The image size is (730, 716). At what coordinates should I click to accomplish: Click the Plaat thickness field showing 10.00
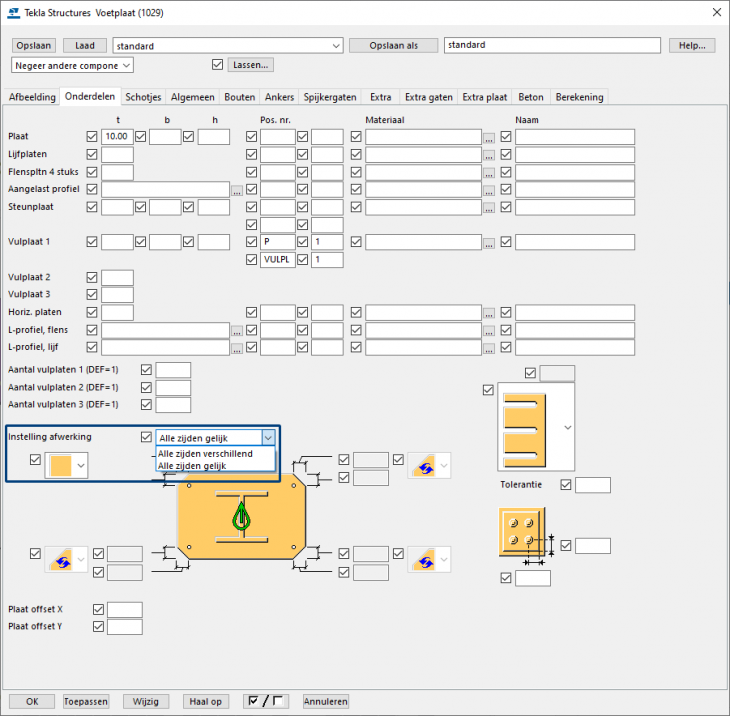117,137
